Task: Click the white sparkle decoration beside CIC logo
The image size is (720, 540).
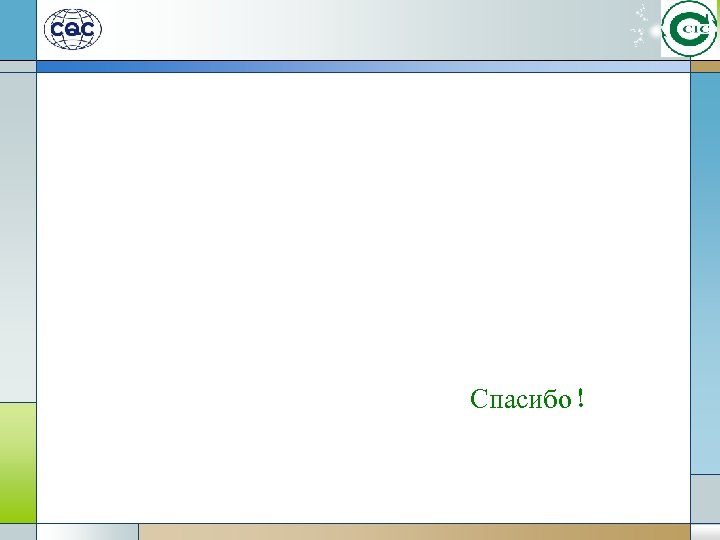Action: coord(641,26)
